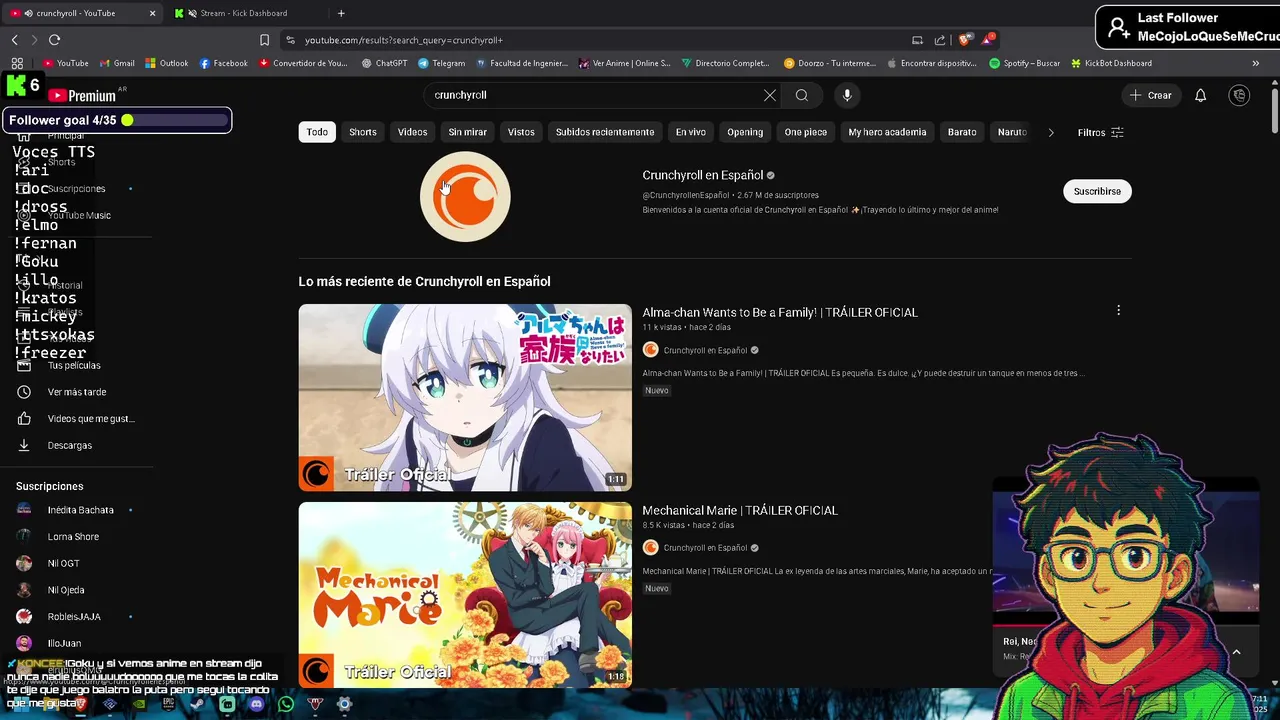Open WhatsApp from the taskbar

coord(286,704)
